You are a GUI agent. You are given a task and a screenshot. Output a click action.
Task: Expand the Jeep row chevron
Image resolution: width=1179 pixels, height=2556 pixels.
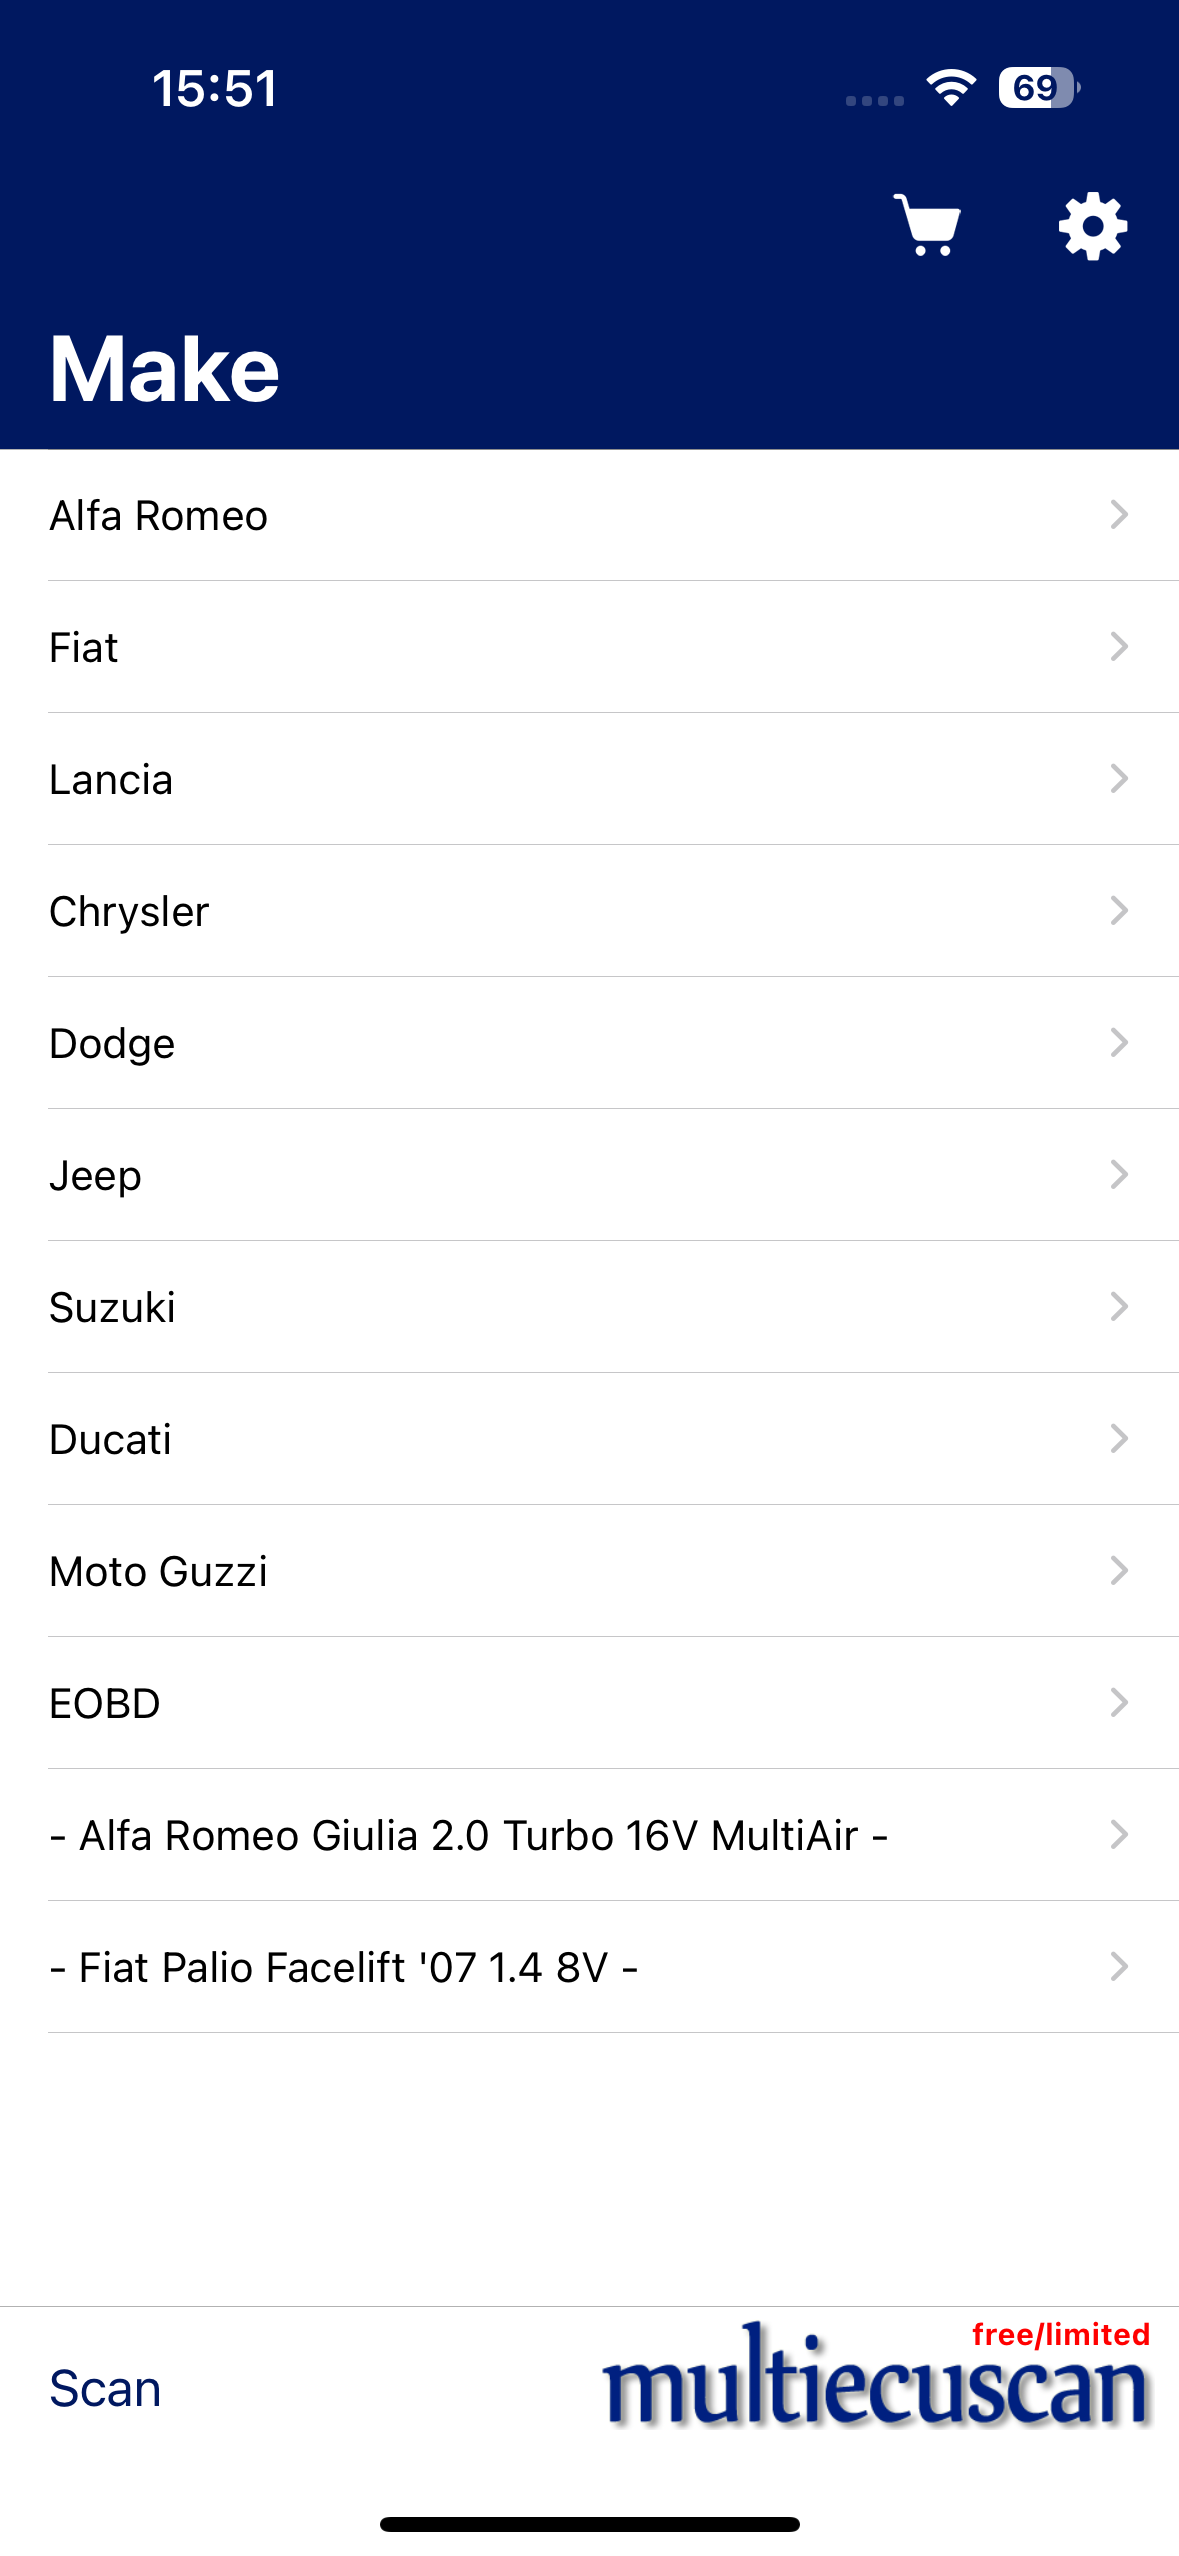tap(1119, 1175)
